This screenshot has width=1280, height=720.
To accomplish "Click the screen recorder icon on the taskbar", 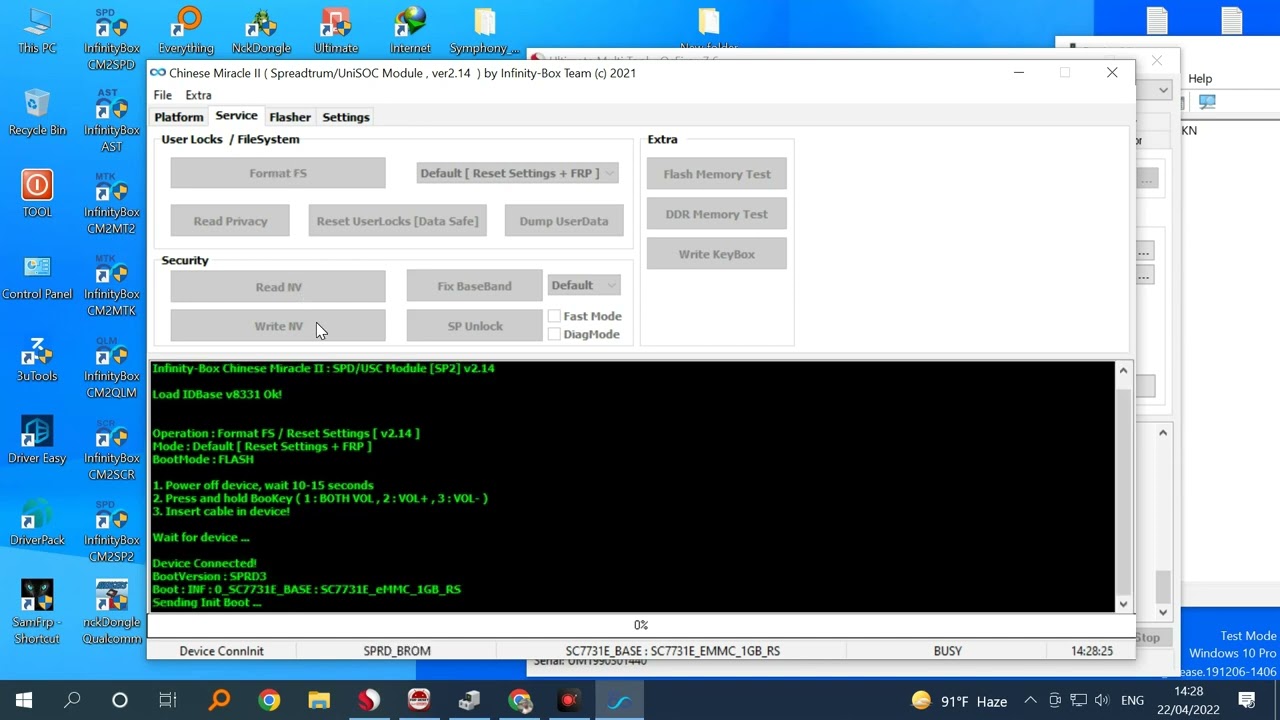I will (569, 700).
